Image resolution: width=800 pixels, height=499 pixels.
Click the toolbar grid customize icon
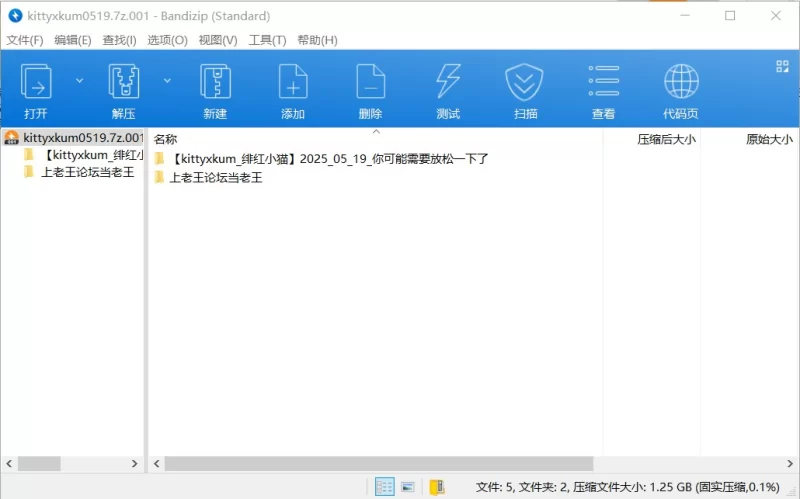tap(782, 66)
